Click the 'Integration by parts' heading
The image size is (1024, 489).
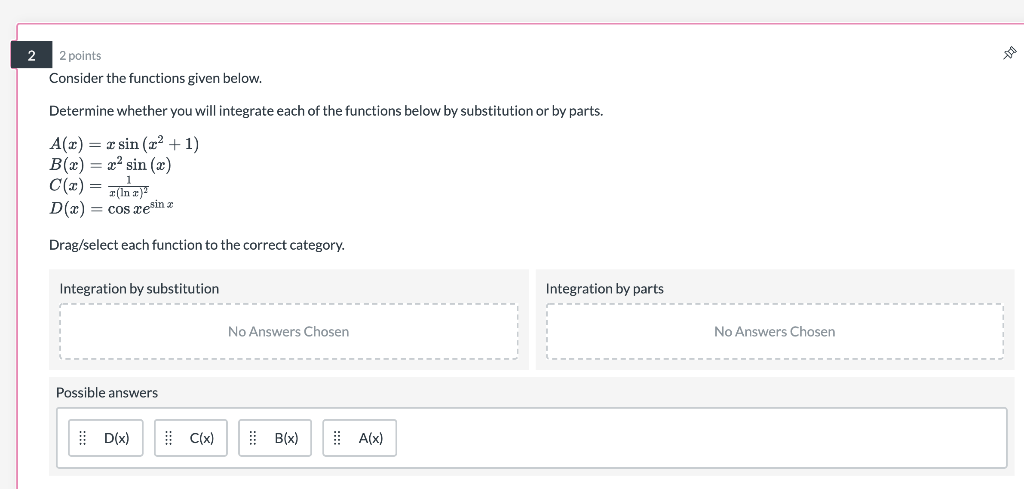click(605, 289)
